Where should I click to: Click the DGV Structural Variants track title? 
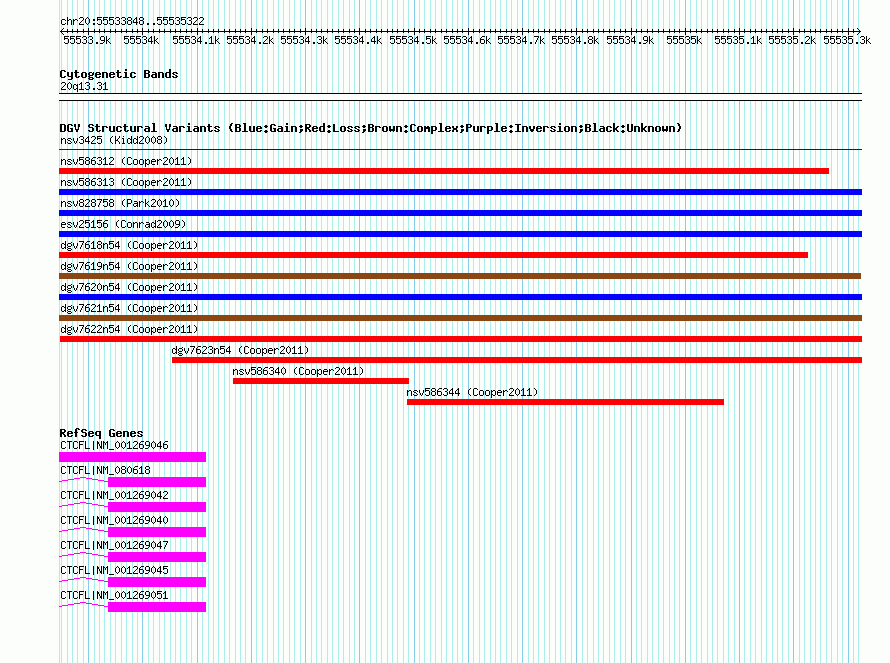tap(371, 128)
